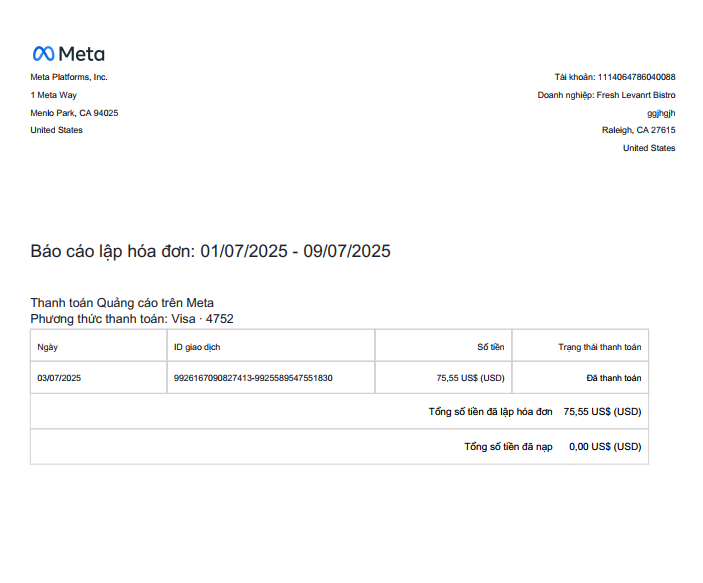Select account number 'Tài khoản: 1114064786040088'

click(615, 77)
